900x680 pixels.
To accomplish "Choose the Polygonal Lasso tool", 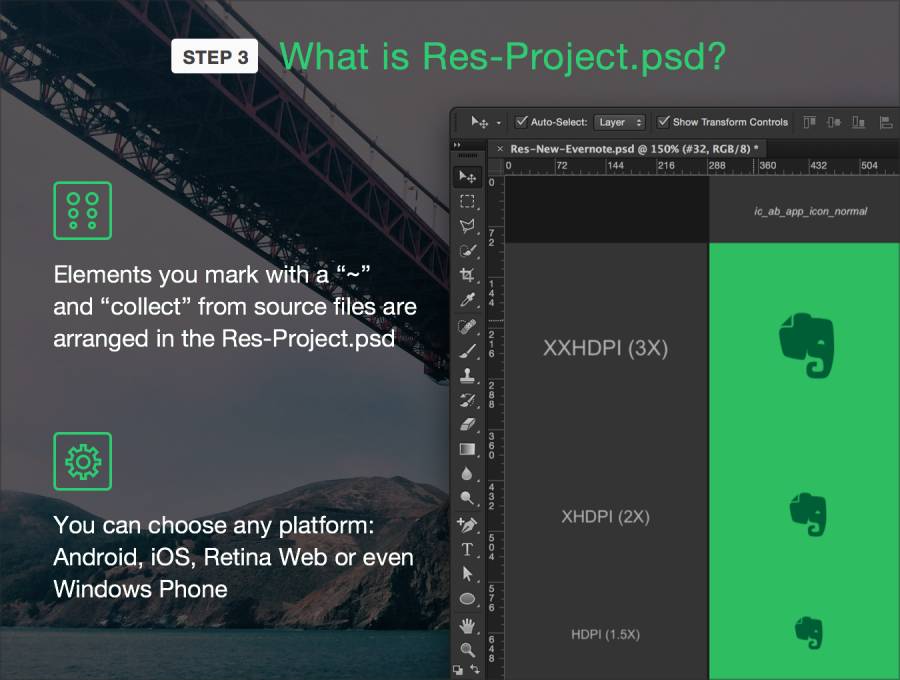I will click(467, 227).
